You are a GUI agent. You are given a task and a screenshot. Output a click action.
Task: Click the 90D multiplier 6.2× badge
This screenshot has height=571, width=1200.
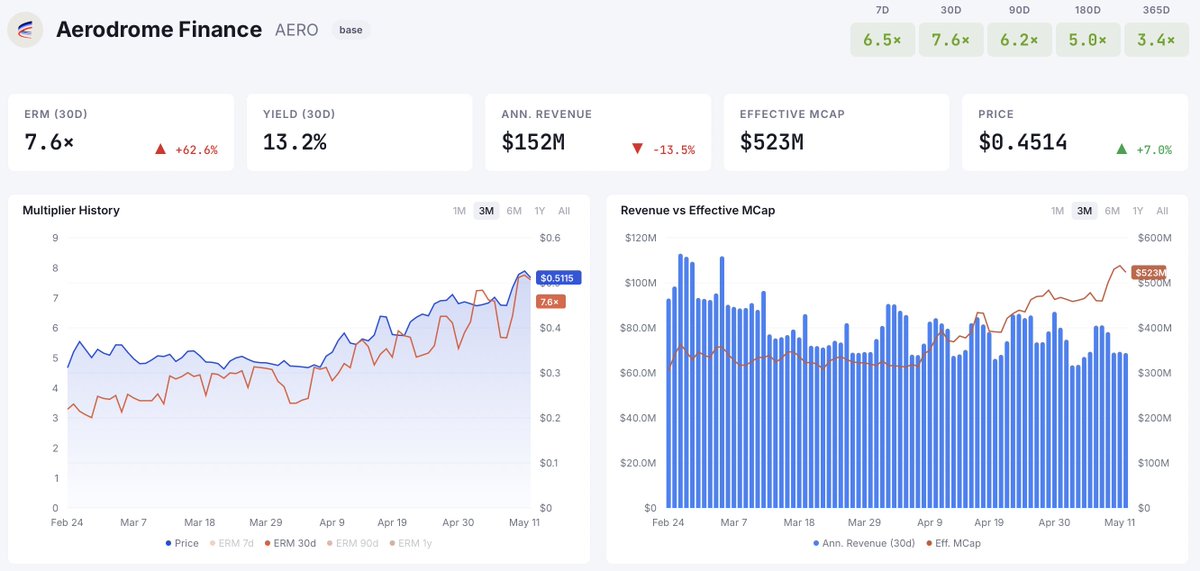pyautogui.click(x=1018, y=40)
